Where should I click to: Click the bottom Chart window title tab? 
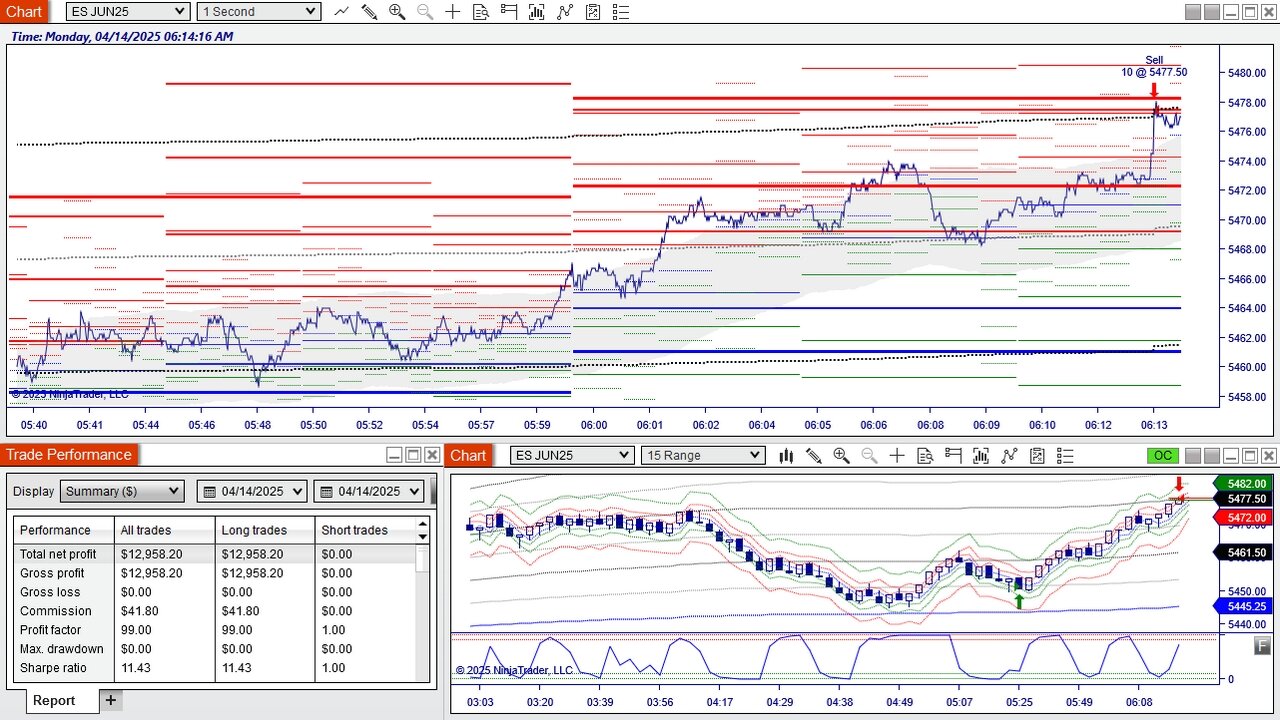click(x=468, y=456)
